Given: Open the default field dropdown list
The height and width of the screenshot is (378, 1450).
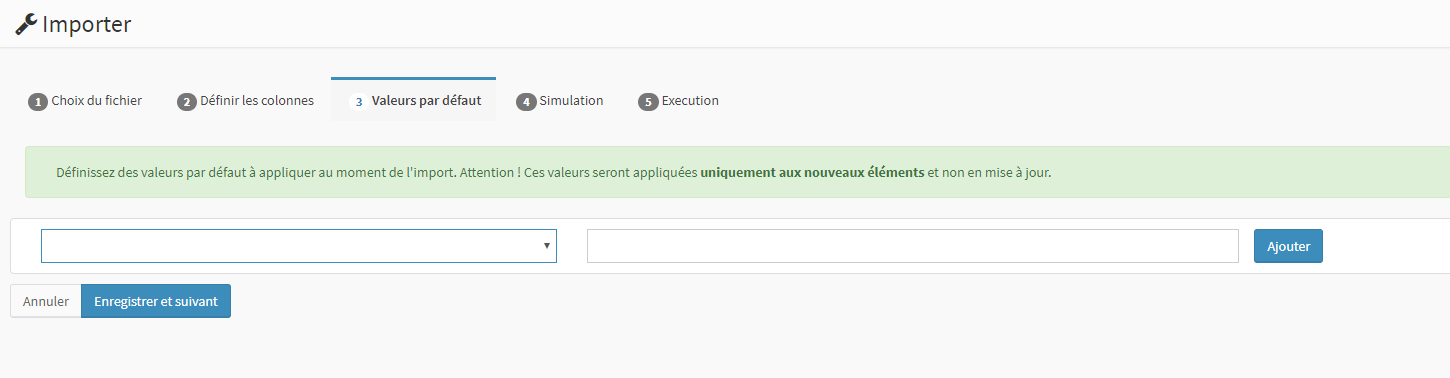Looking at the screenshot, I should pos(299,246).
